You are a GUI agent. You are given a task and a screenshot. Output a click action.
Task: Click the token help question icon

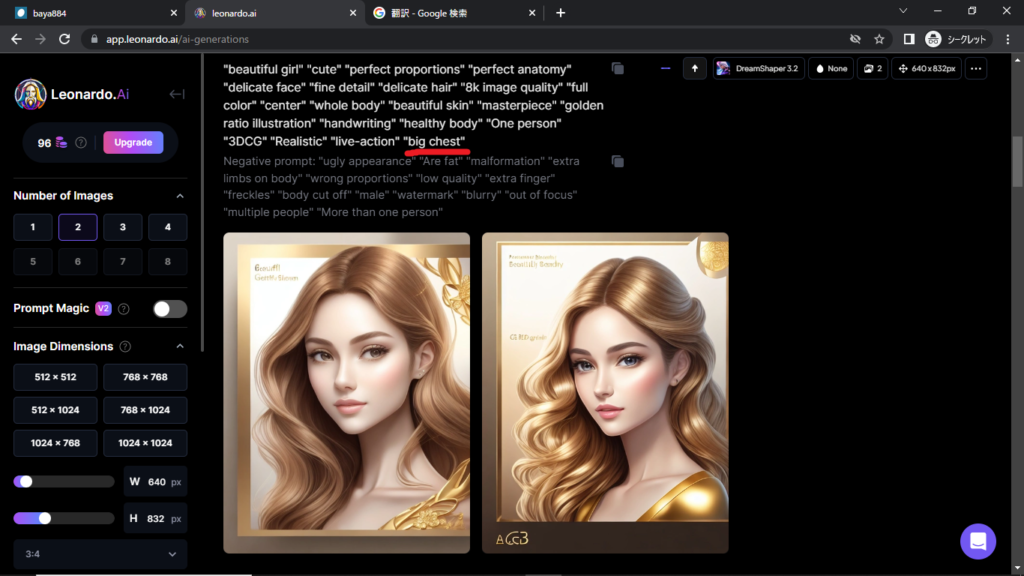pyautogui.click(x=81, y=143)
